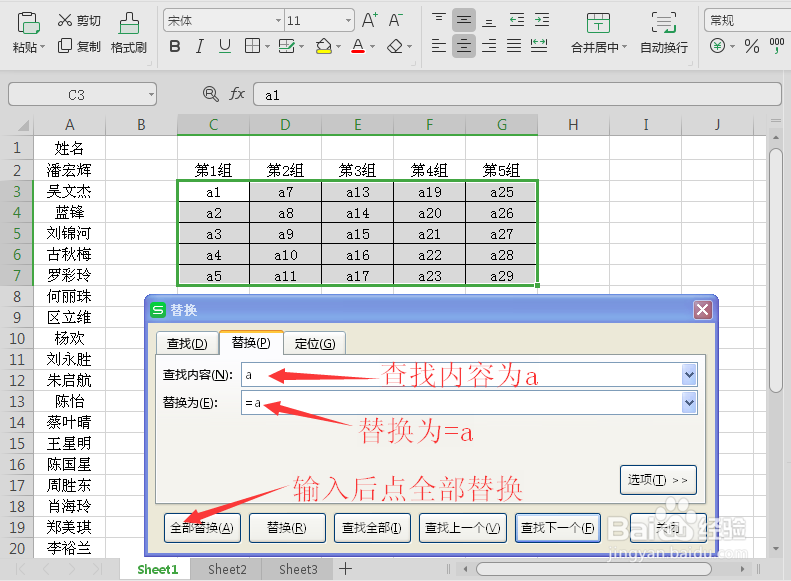Click the red font color A icon
Image resolution: width=791 pixels, height=581 pixels.
coord(358,46)
